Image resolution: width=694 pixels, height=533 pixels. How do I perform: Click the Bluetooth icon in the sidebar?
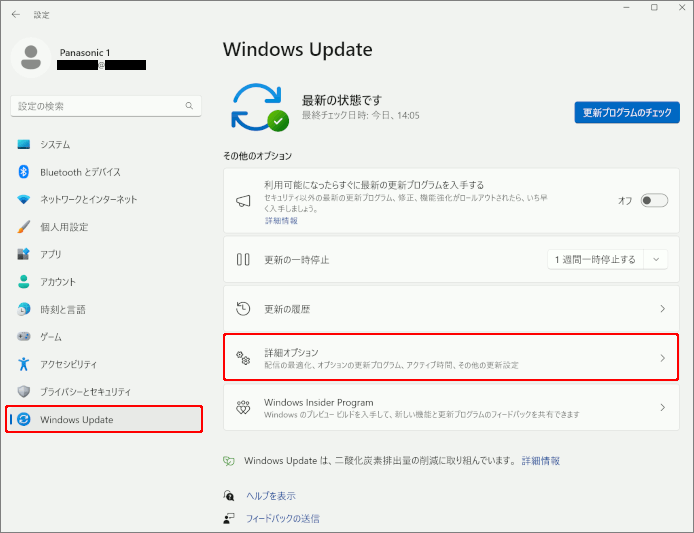[23, 172]
